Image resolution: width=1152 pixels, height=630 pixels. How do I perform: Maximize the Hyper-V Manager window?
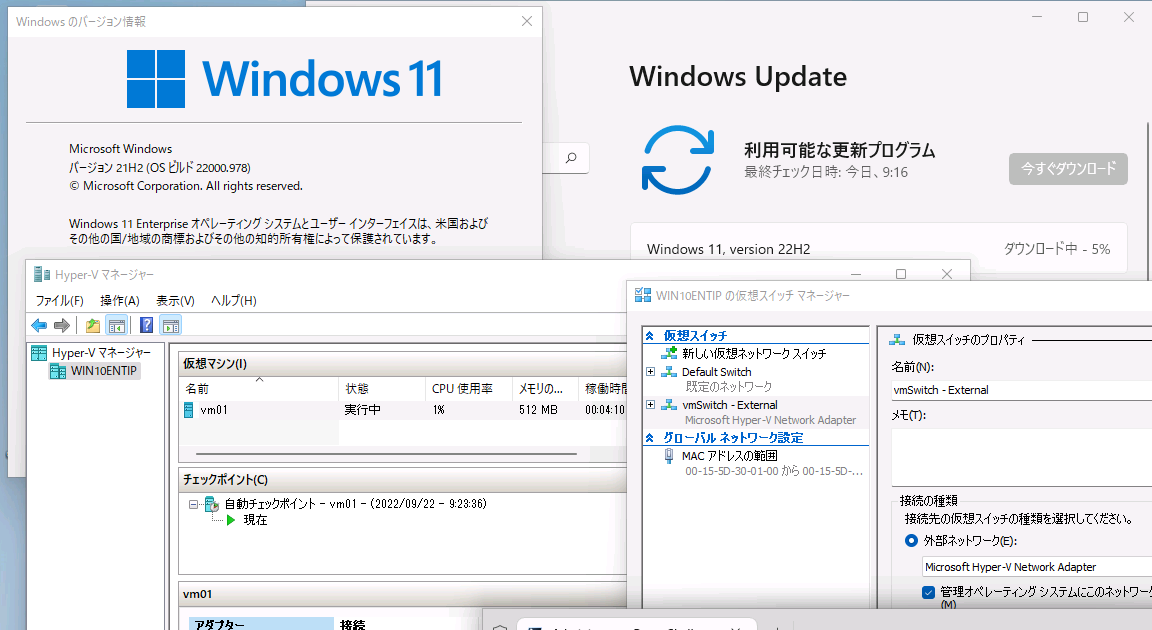click(x=901, y=274)
